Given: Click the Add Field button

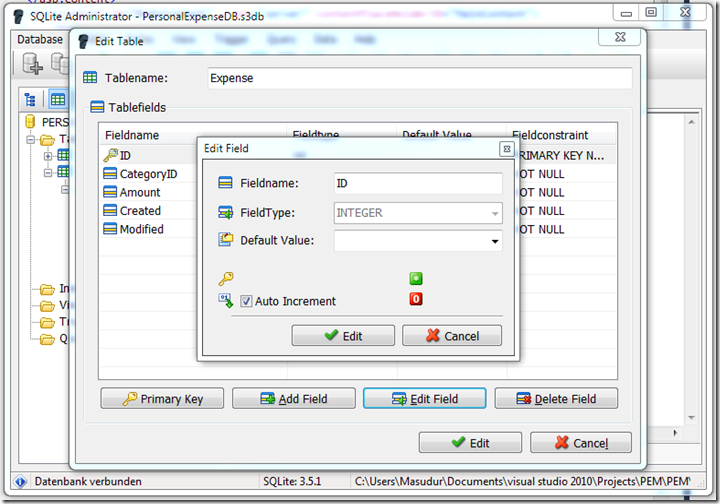Looking at the screenshot, I should click(293, 398).
